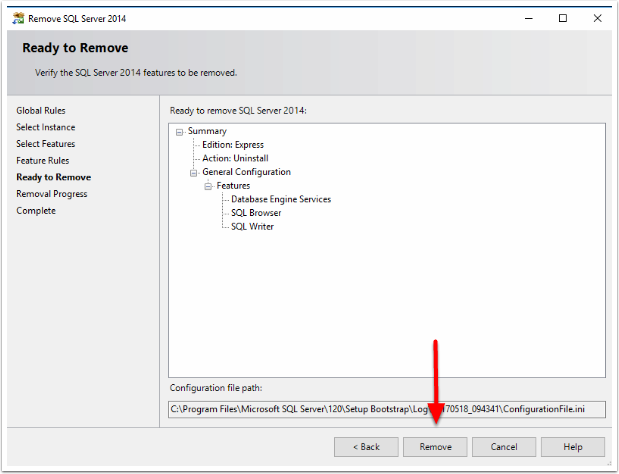Click Complete step in sidebar
Screen dimensions: 619x474
[36, 211]
